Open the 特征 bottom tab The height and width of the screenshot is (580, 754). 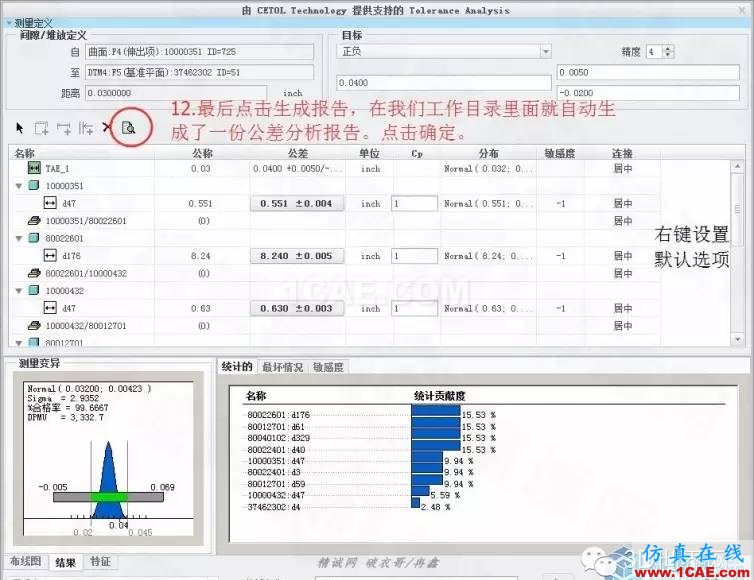tap(101, 561)
